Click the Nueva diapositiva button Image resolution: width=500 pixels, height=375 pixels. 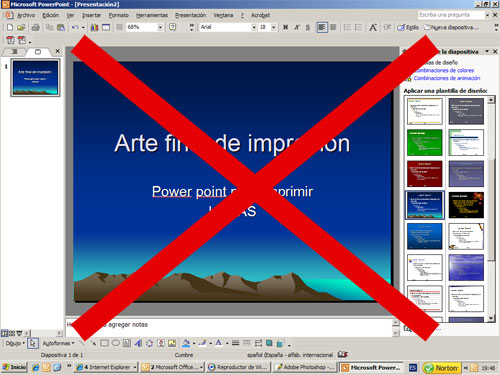451,27
